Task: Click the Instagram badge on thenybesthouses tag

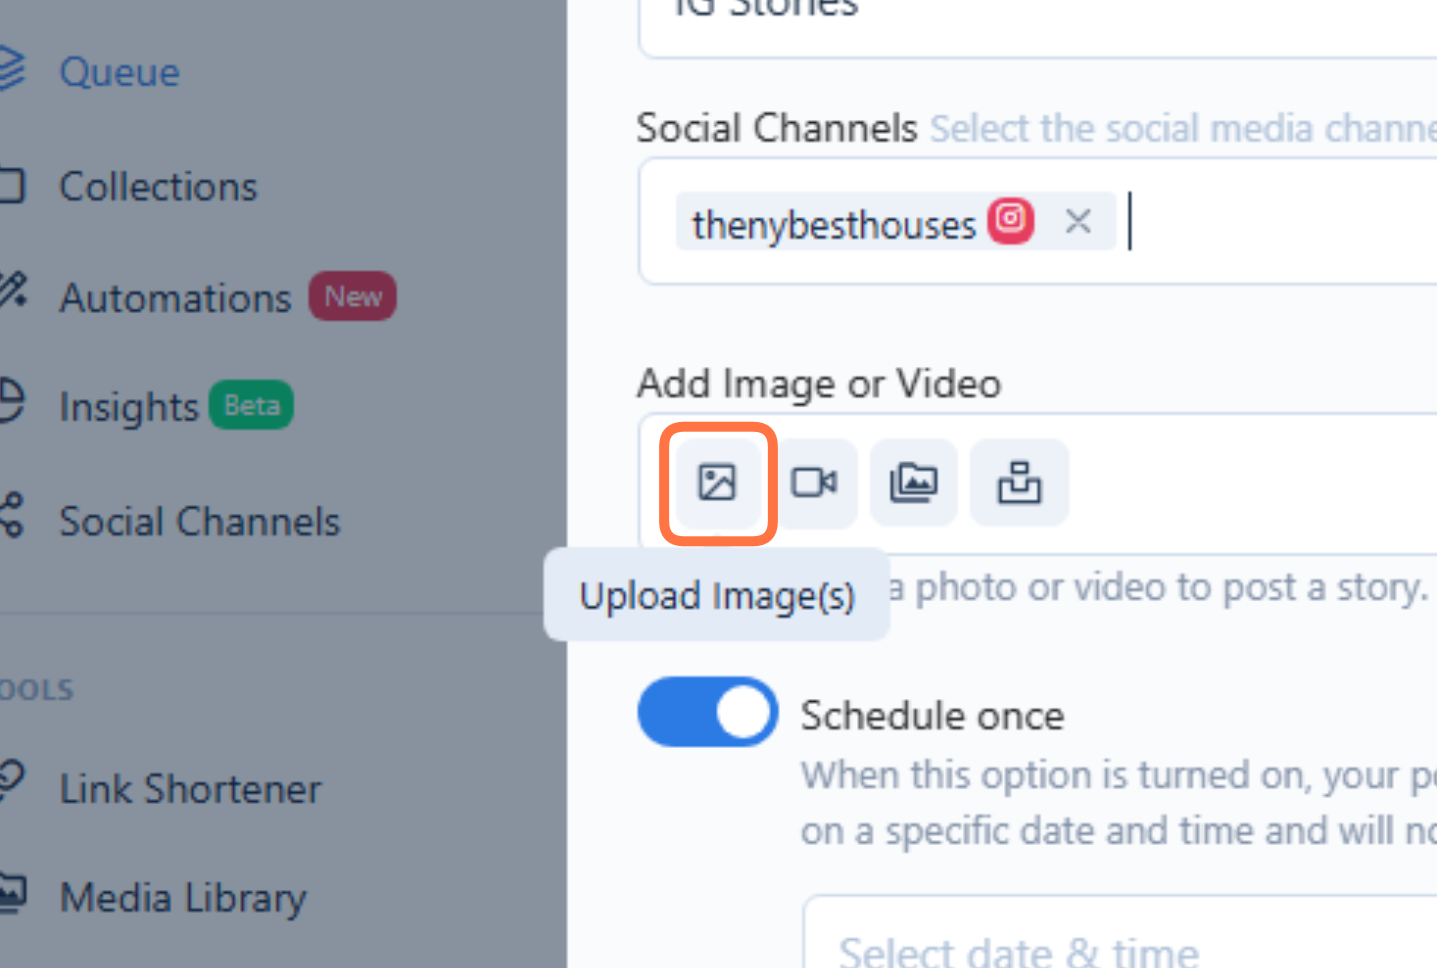Action: point(1009,220)
